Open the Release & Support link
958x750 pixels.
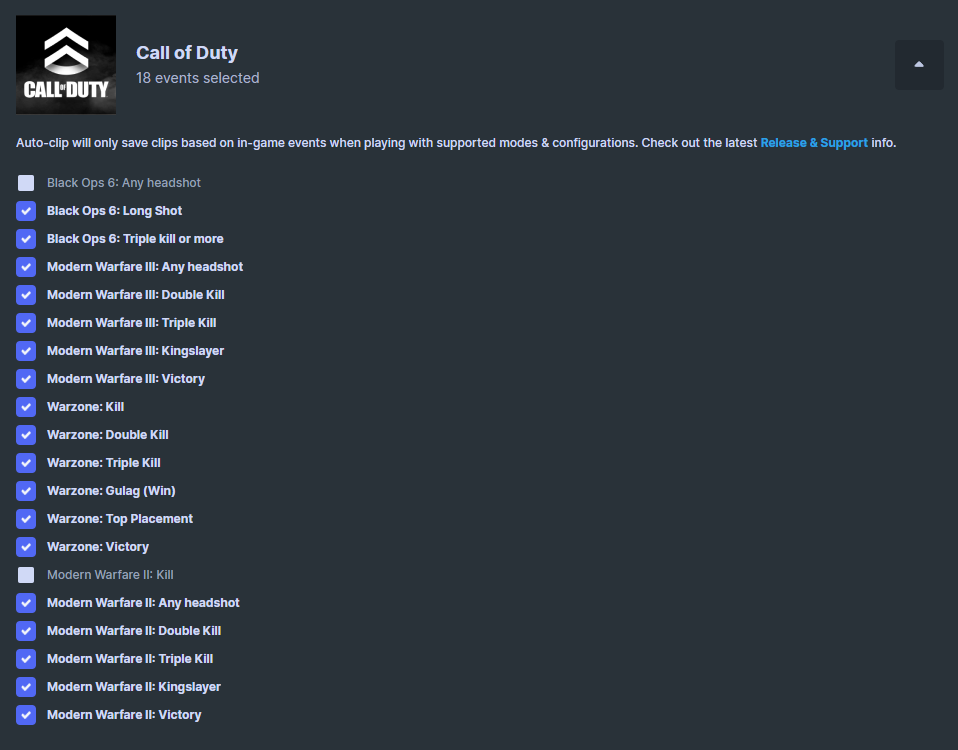(814, 143)
